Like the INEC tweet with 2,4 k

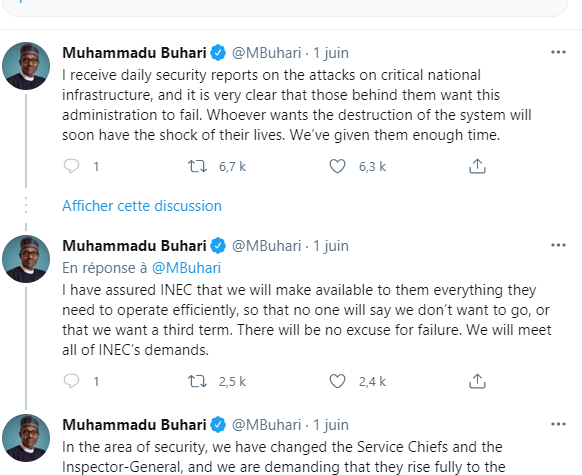click(x=337, y=381)
